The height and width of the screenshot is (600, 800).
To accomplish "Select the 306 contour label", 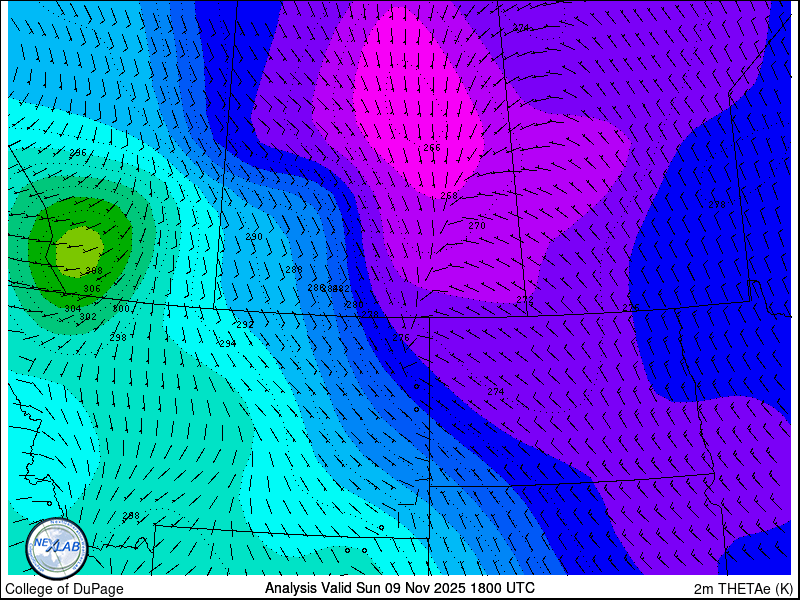I will [x=92, y=289].
